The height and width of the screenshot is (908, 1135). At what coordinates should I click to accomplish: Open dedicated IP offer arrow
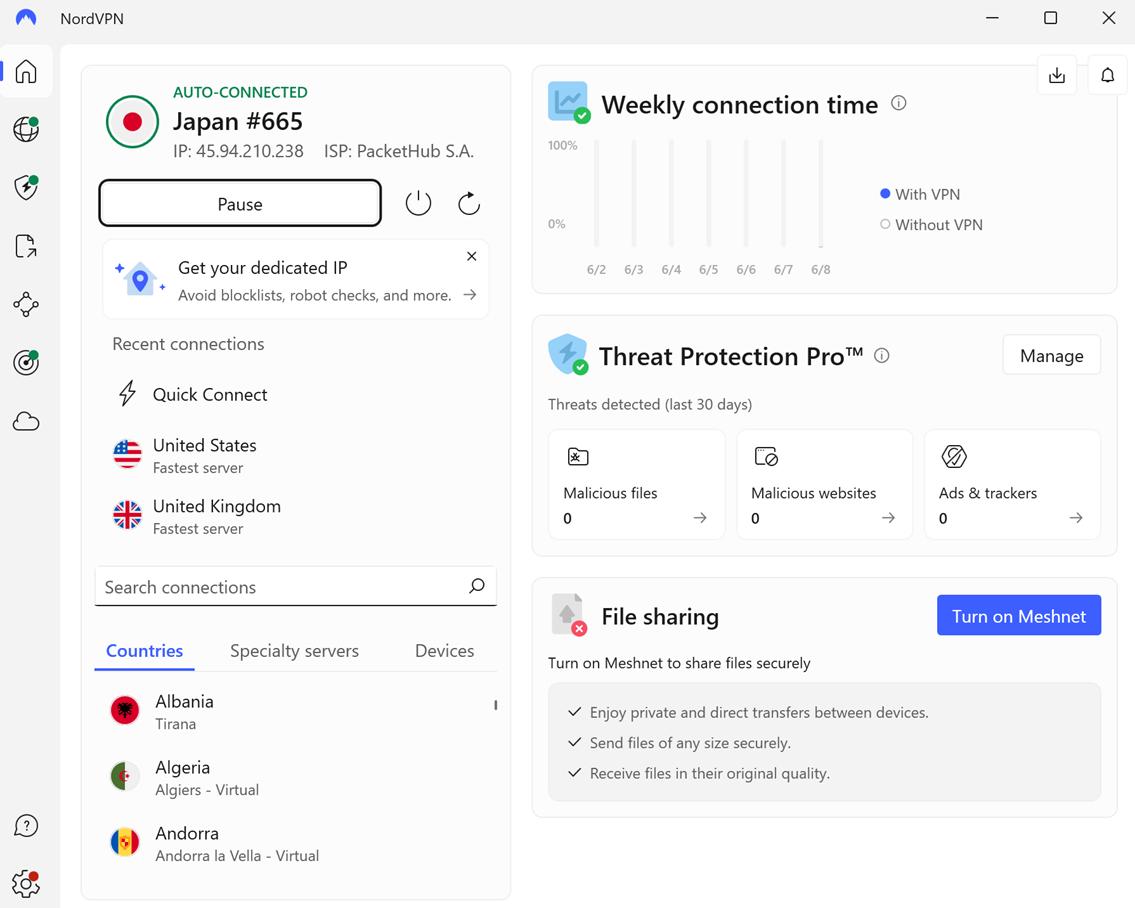pyautogui.click(x=470, y=295)
